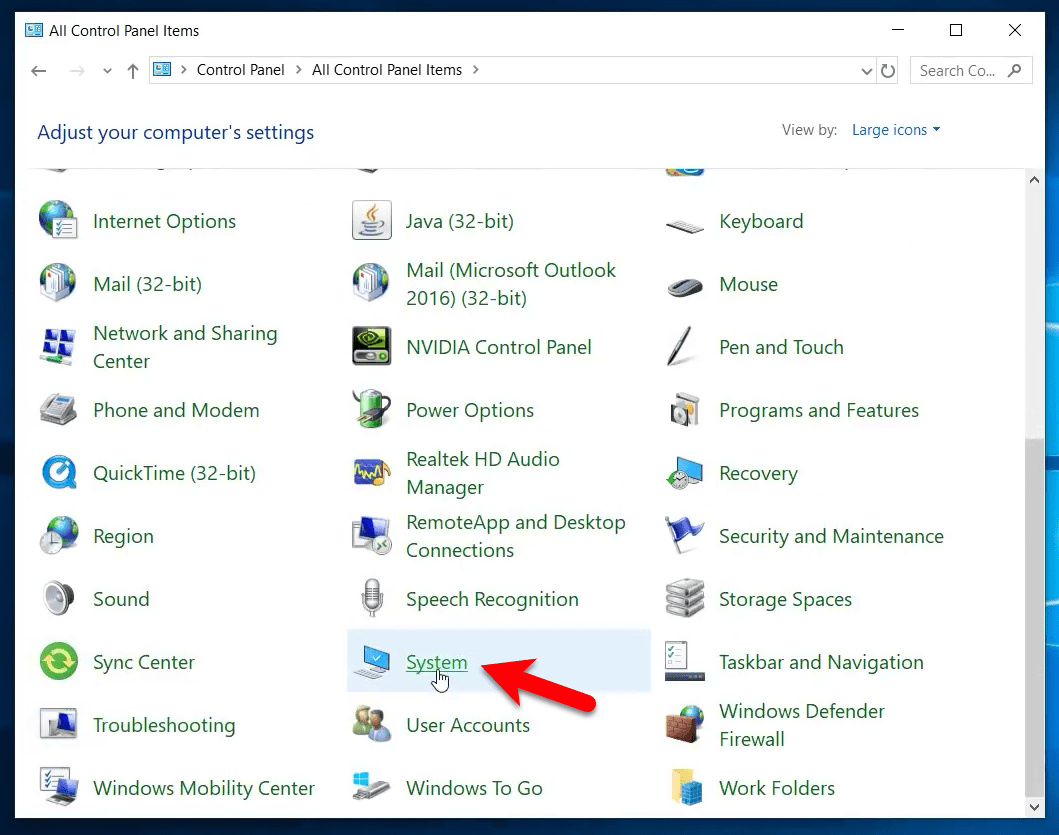
Task: Navigate up one level with Up arrow
Action: (x=133, y=71)
